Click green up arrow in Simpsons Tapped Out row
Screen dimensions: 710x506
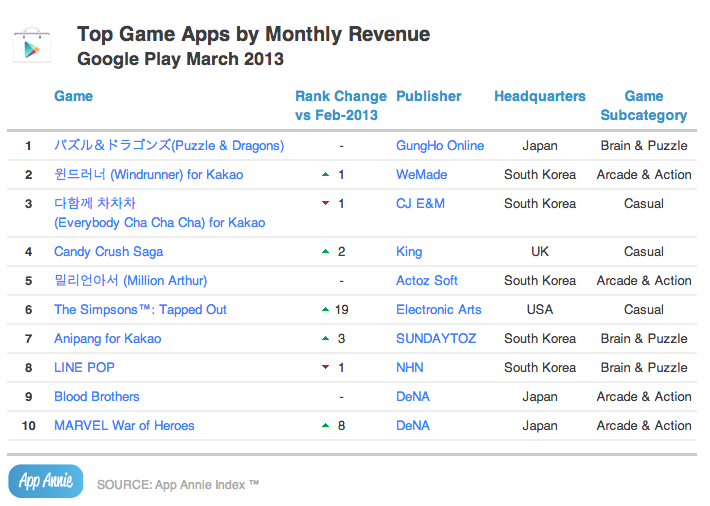tap(325, 309)
